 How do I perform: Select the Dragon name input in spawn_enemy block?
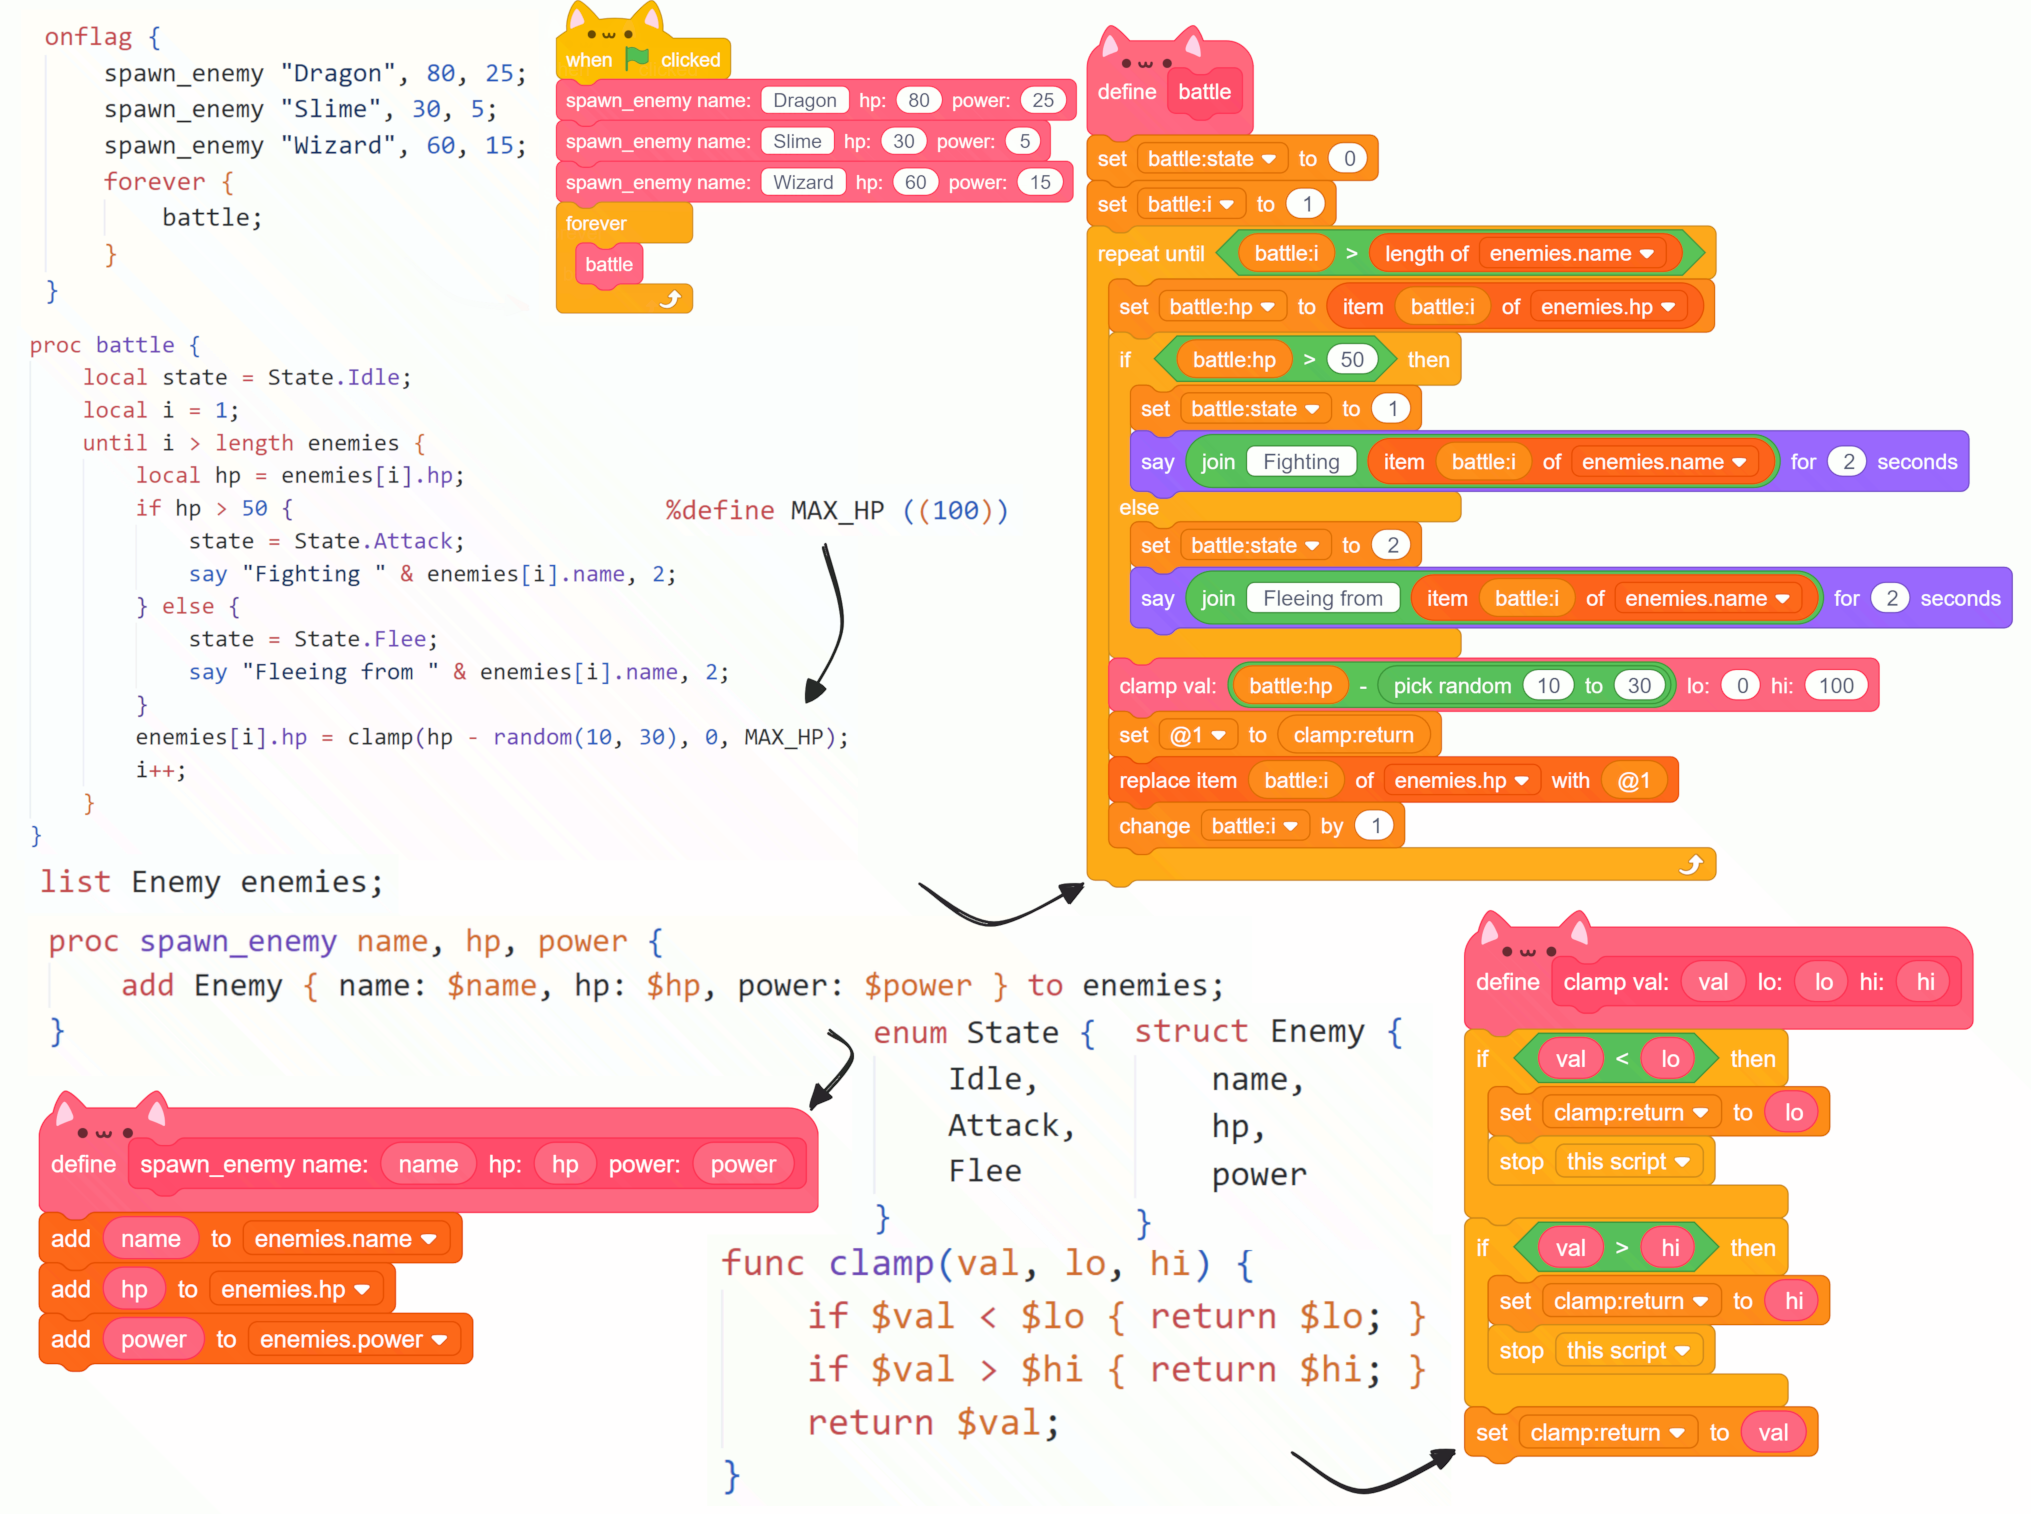[x=804, y=100]
